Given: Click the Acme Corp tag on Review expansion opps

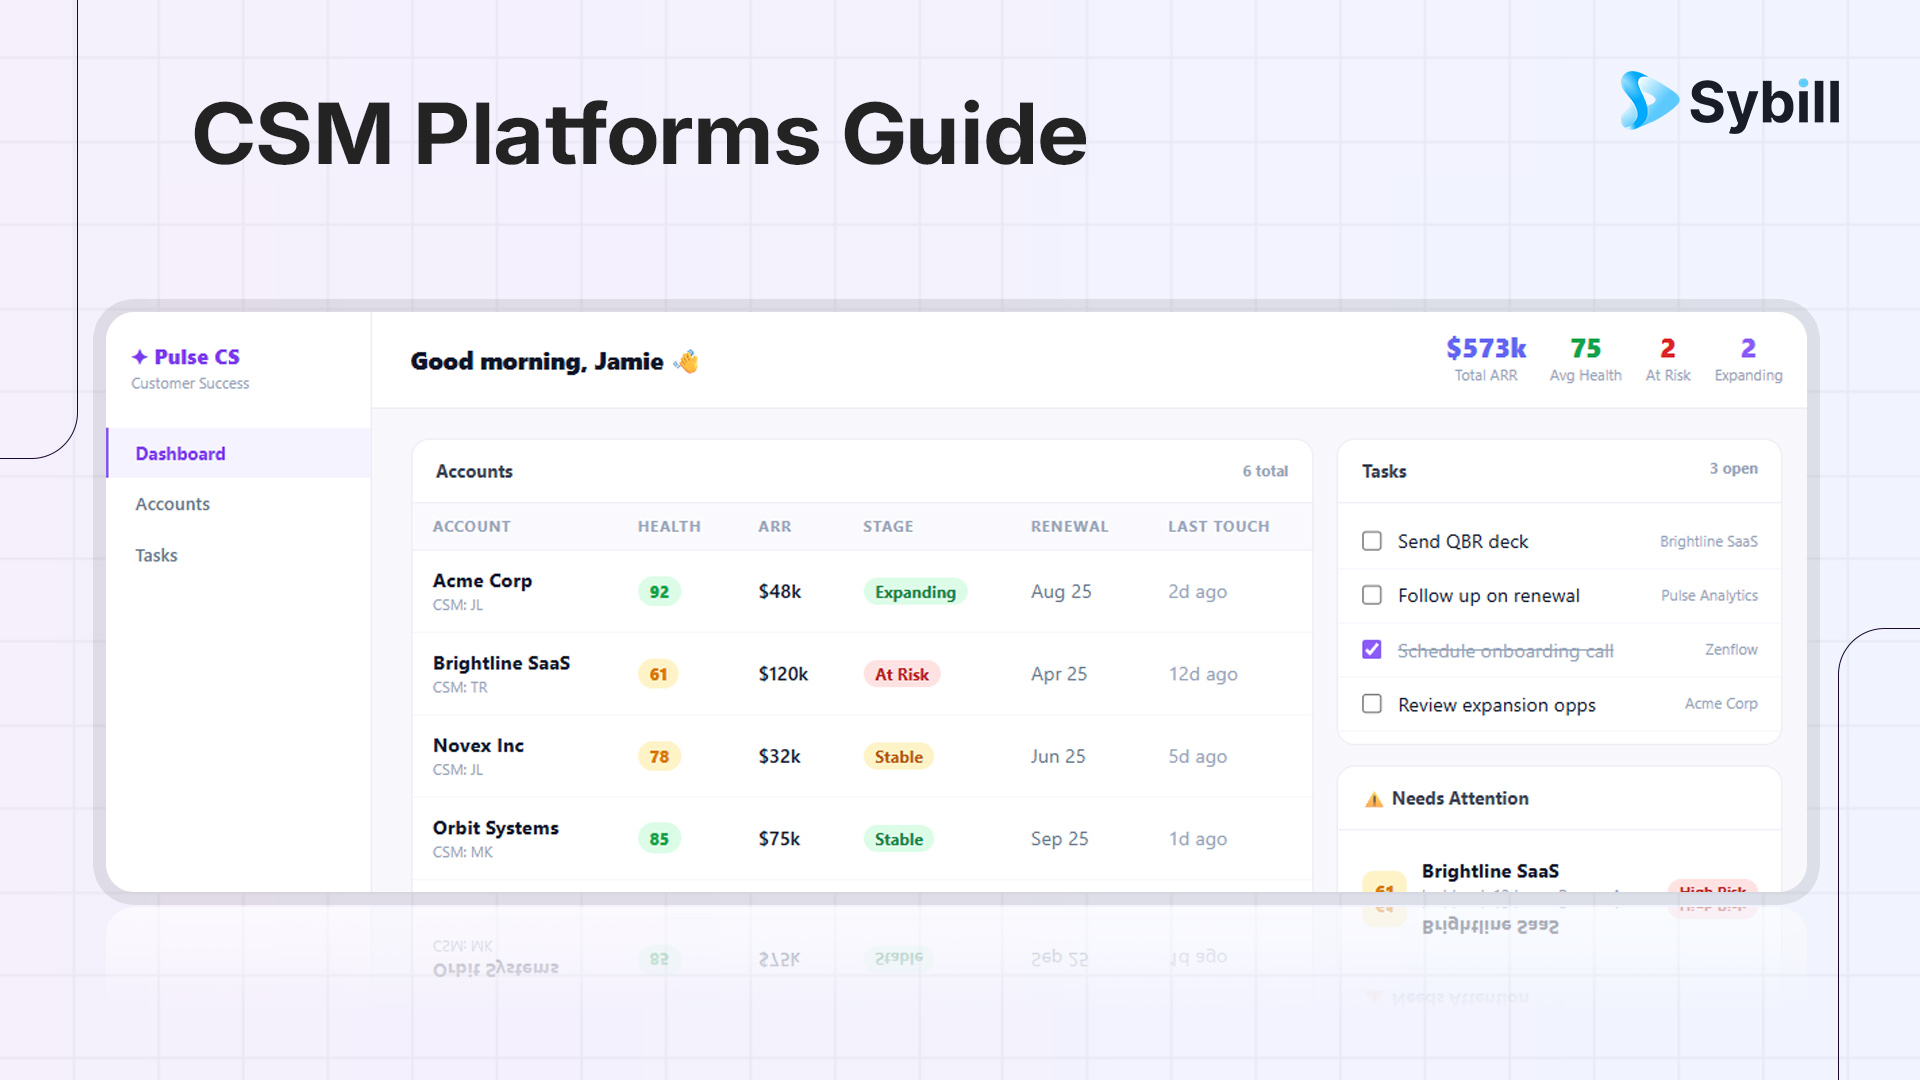Looking at the screenshot, I should (x=1721, y=703).
